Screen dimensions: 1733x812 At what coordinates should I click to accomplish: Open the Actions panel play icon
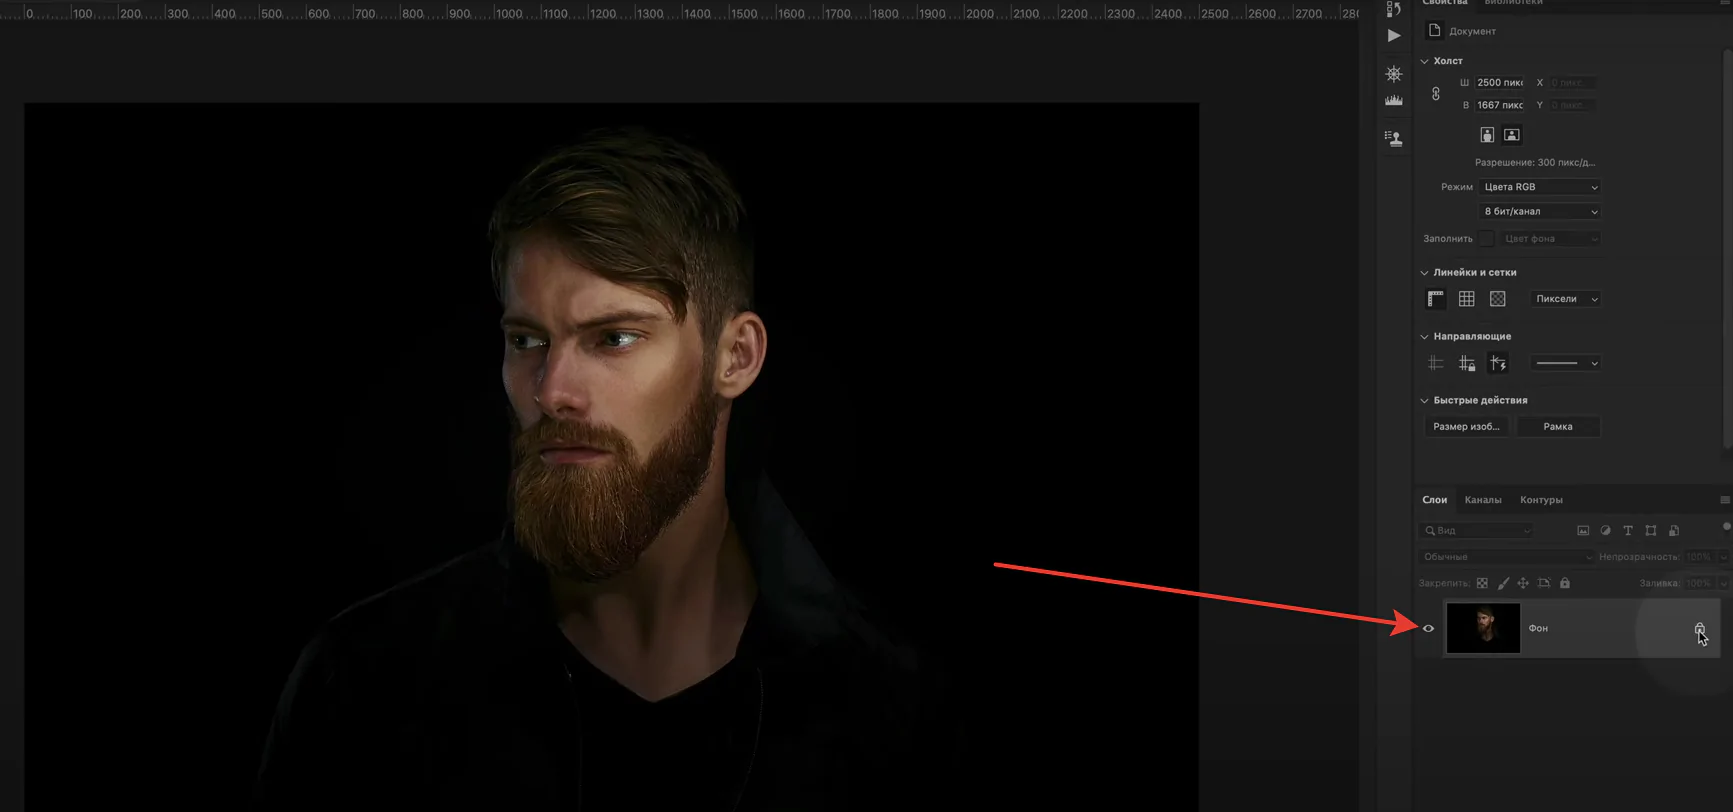(1394, 36)
